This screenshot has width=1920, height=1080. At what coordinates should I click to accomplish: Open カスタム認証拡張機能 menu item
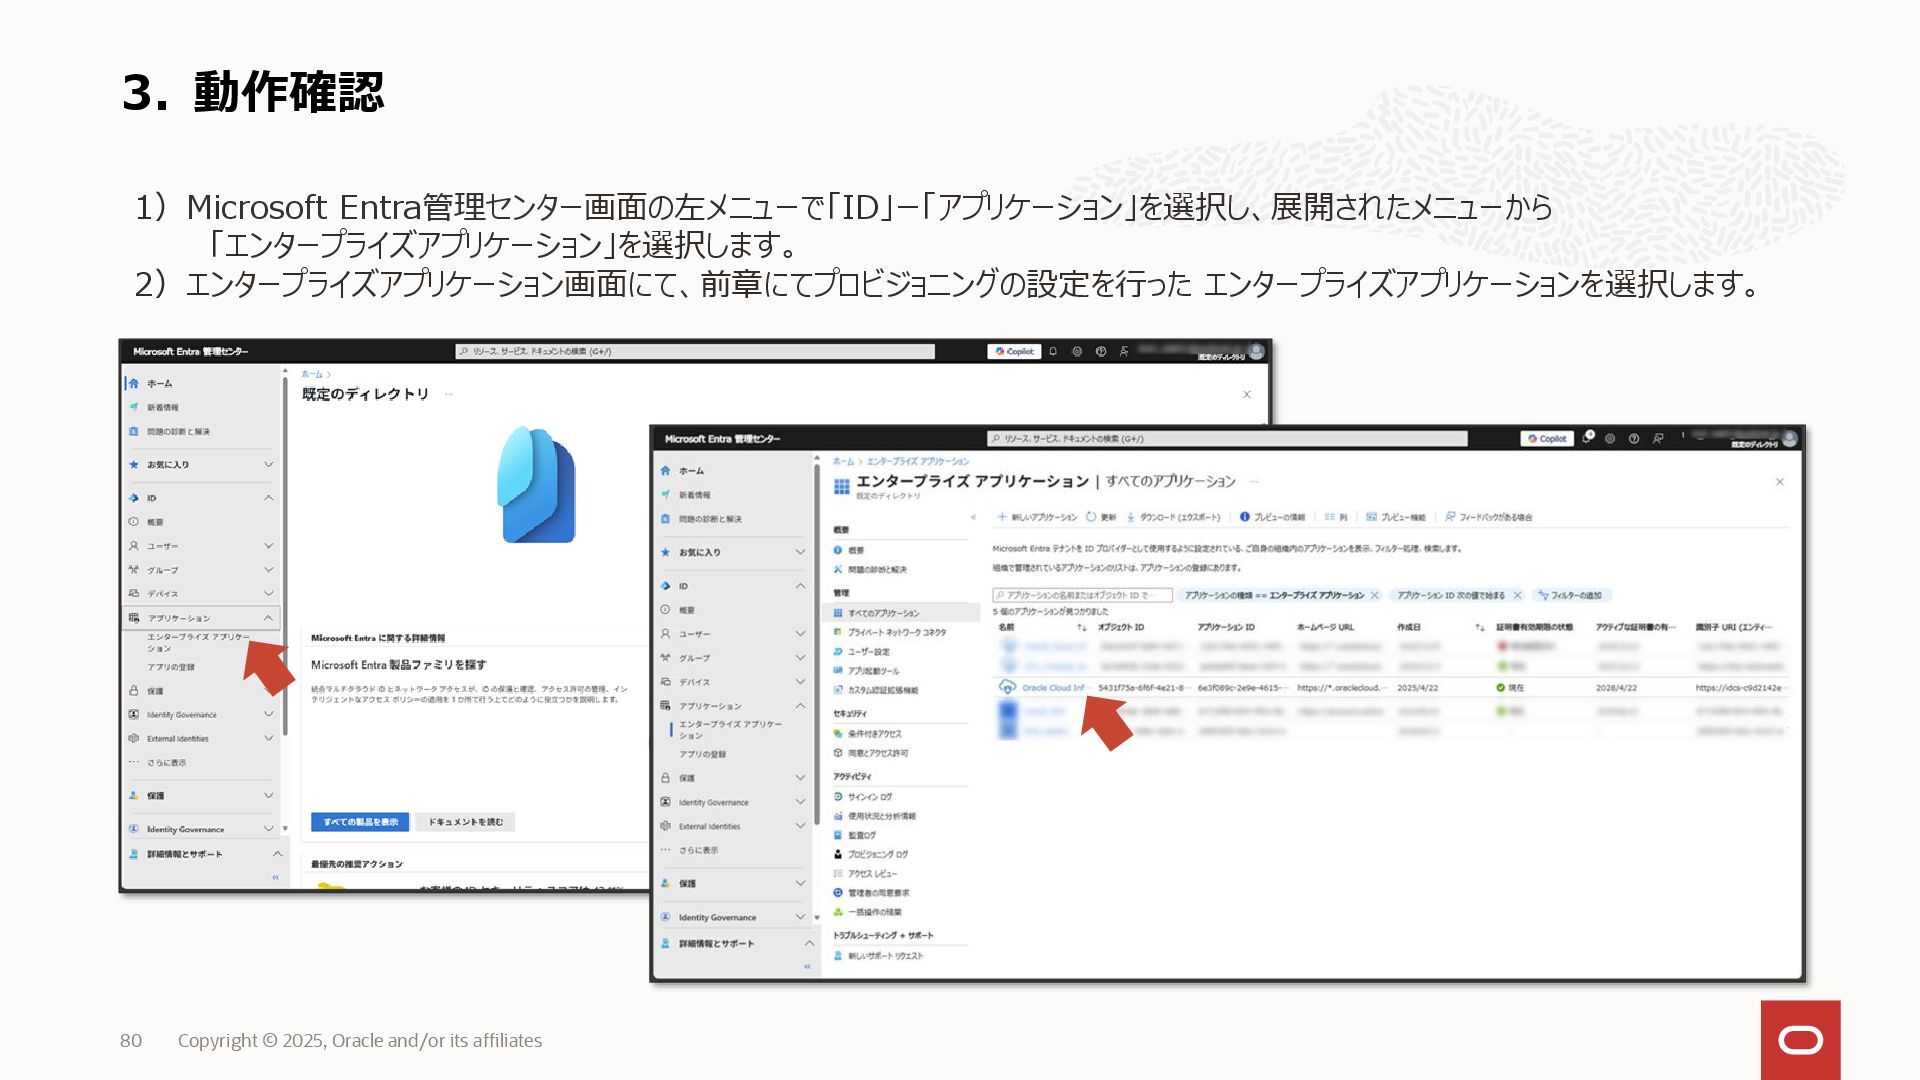883,690
